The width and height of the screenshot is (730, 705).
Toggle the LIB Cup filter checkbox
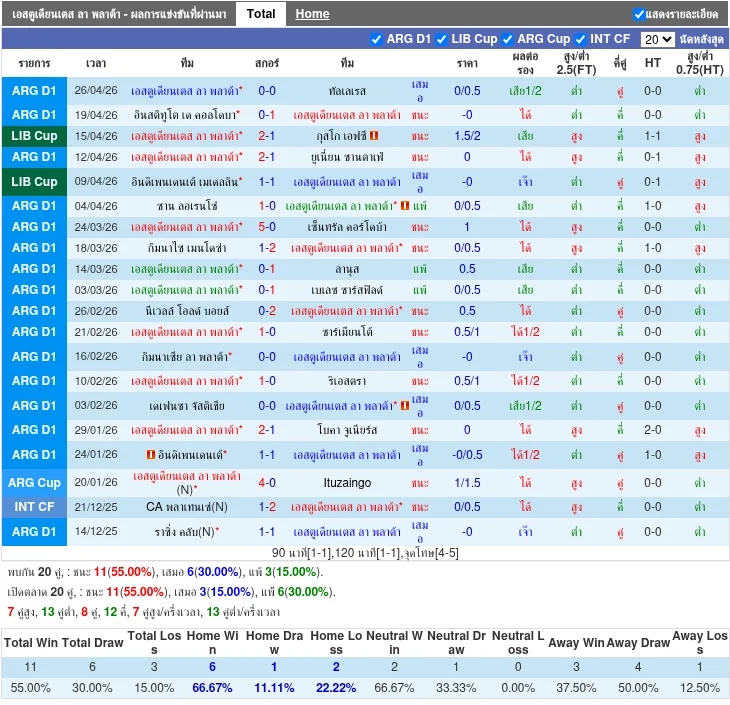tap(441, 39)
